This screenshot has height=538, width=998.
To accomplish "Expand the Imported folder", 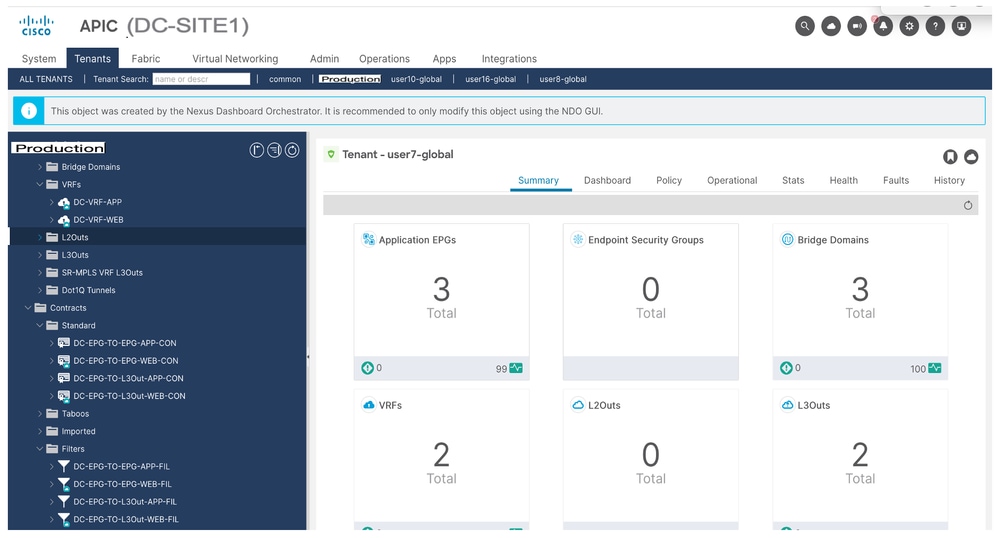I will 39,431.
